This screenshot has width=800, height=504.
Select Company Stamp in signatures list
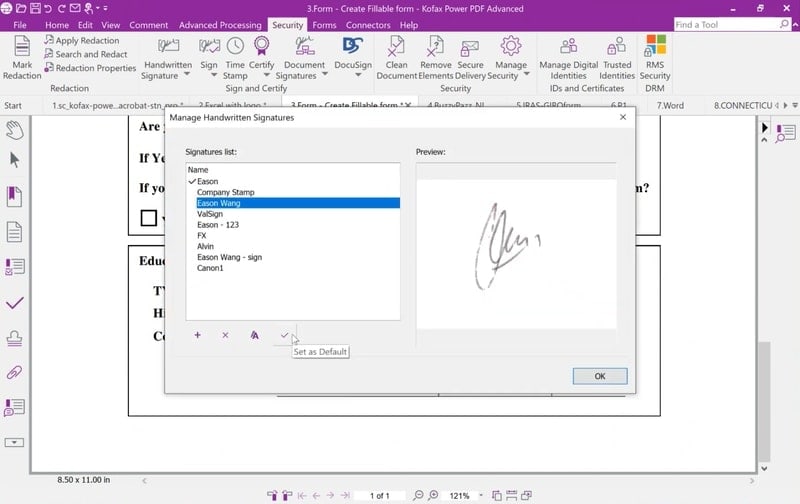[x=226, y=192]
